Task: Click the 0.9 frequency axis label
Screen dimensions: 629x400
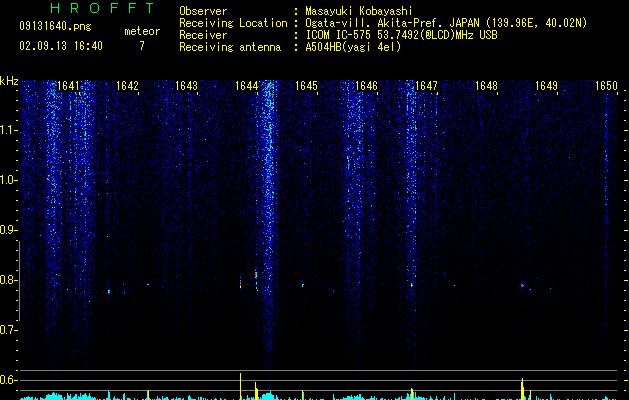Action: pos(8,230)
